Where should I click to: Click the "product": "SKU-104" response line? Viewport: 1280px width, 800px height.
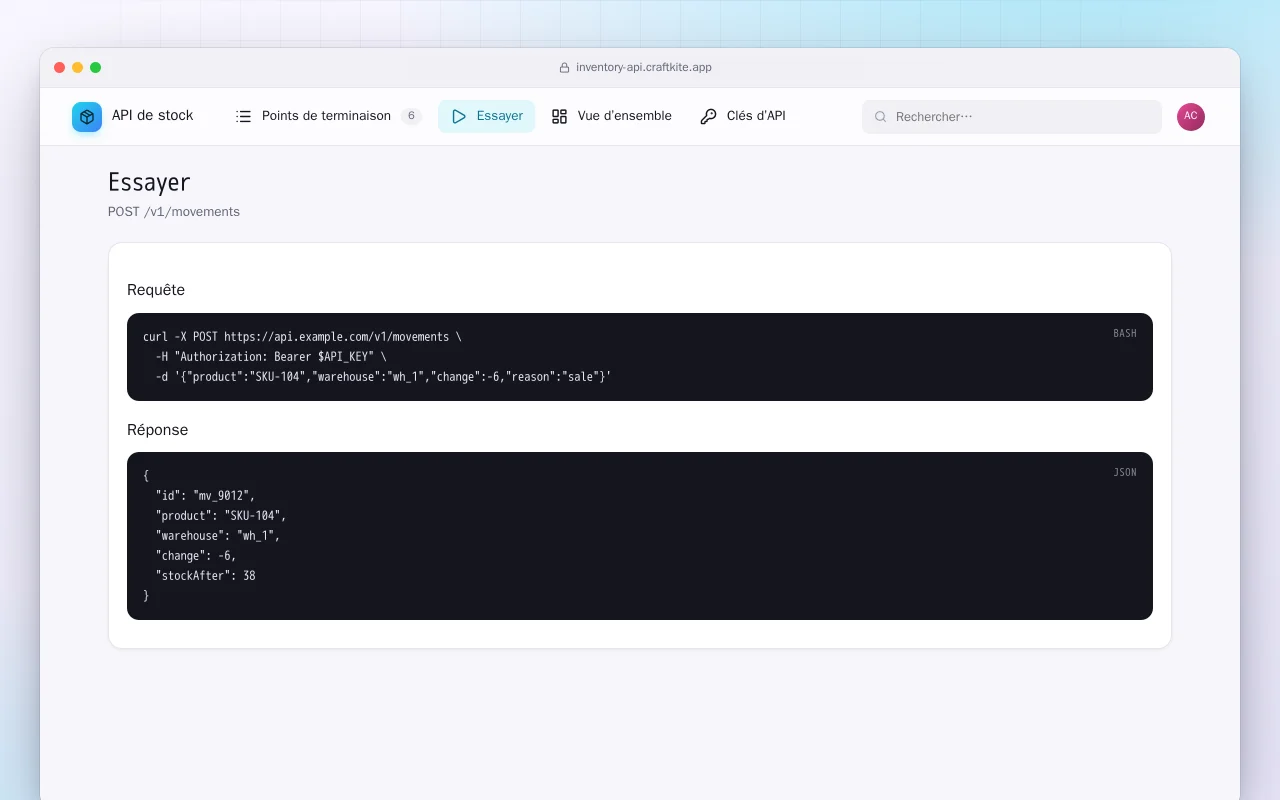pyautogui.click(x=221, y=516)
